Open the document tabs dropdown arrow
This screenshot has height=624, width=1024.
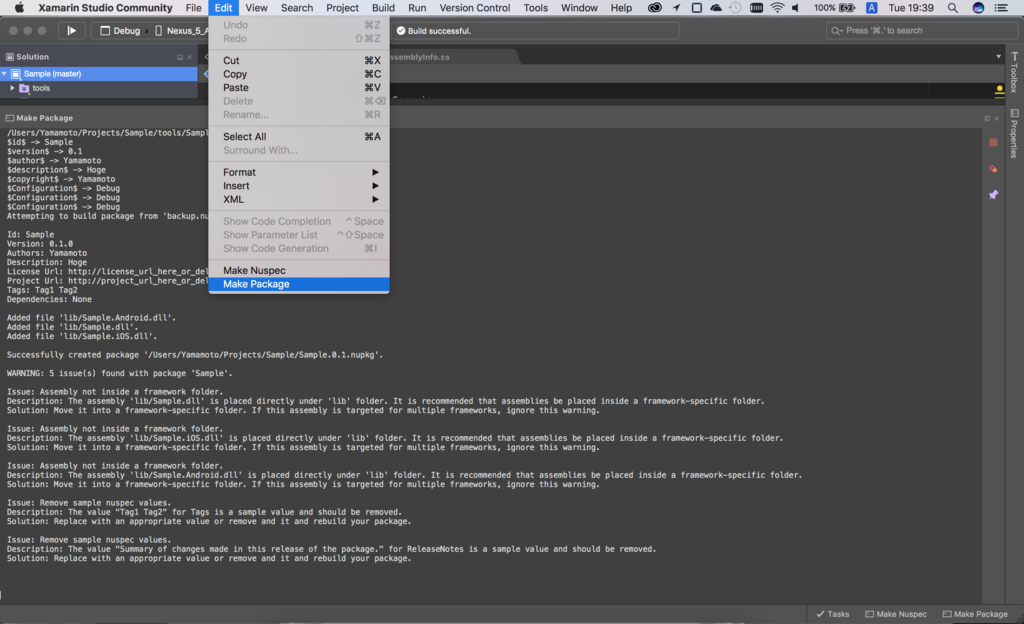pyautogui.click(x=999, y=57)
